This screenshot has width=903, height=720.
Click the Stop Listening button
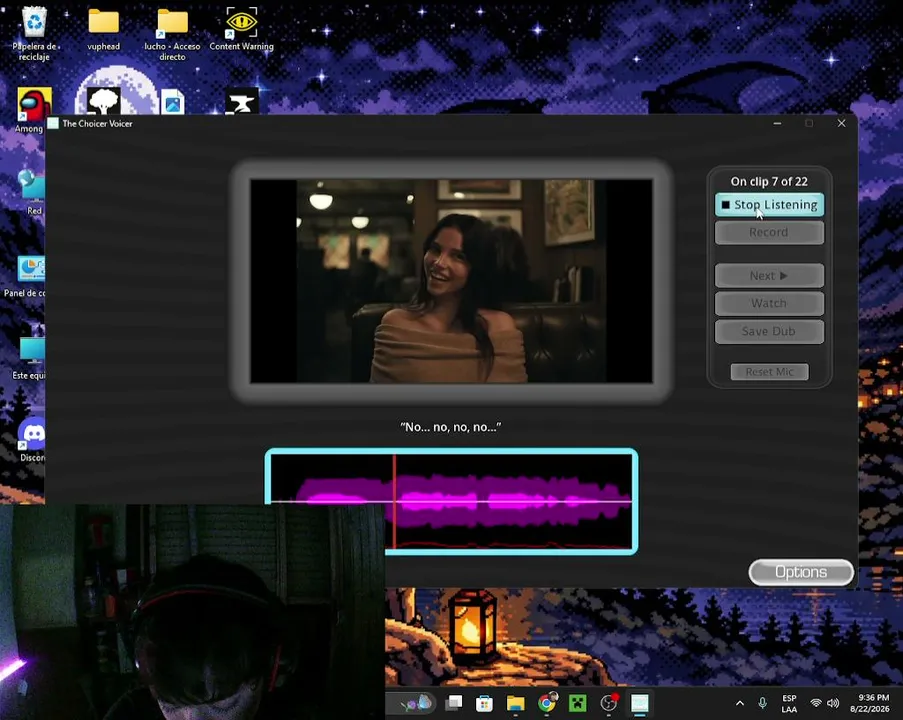pos(769,204)
